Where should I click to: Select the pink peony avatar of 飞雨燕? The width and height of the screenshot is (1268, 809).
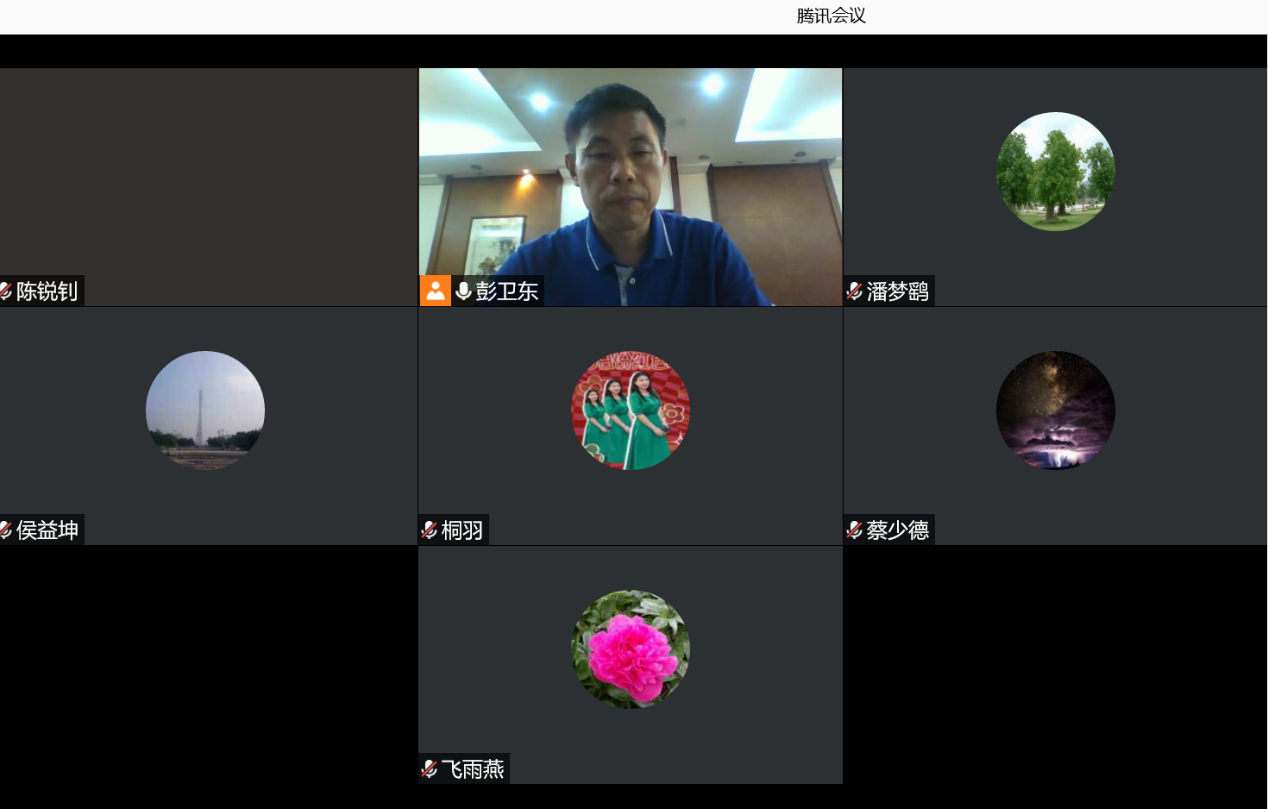coord(630,649)
